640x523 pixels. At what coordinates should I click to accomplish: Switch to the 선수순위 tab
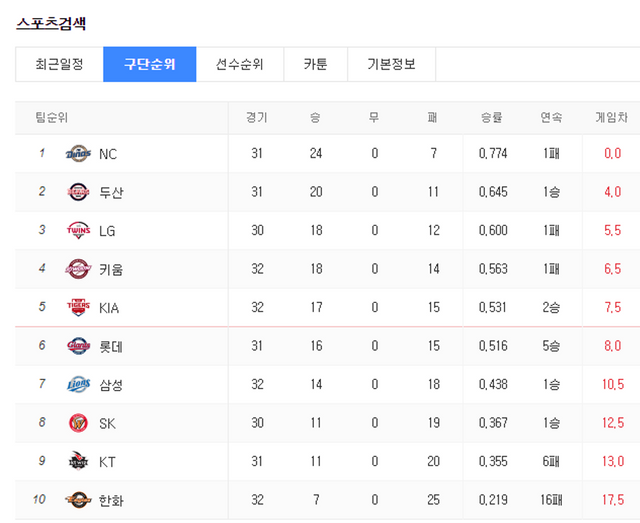point(240,65)
